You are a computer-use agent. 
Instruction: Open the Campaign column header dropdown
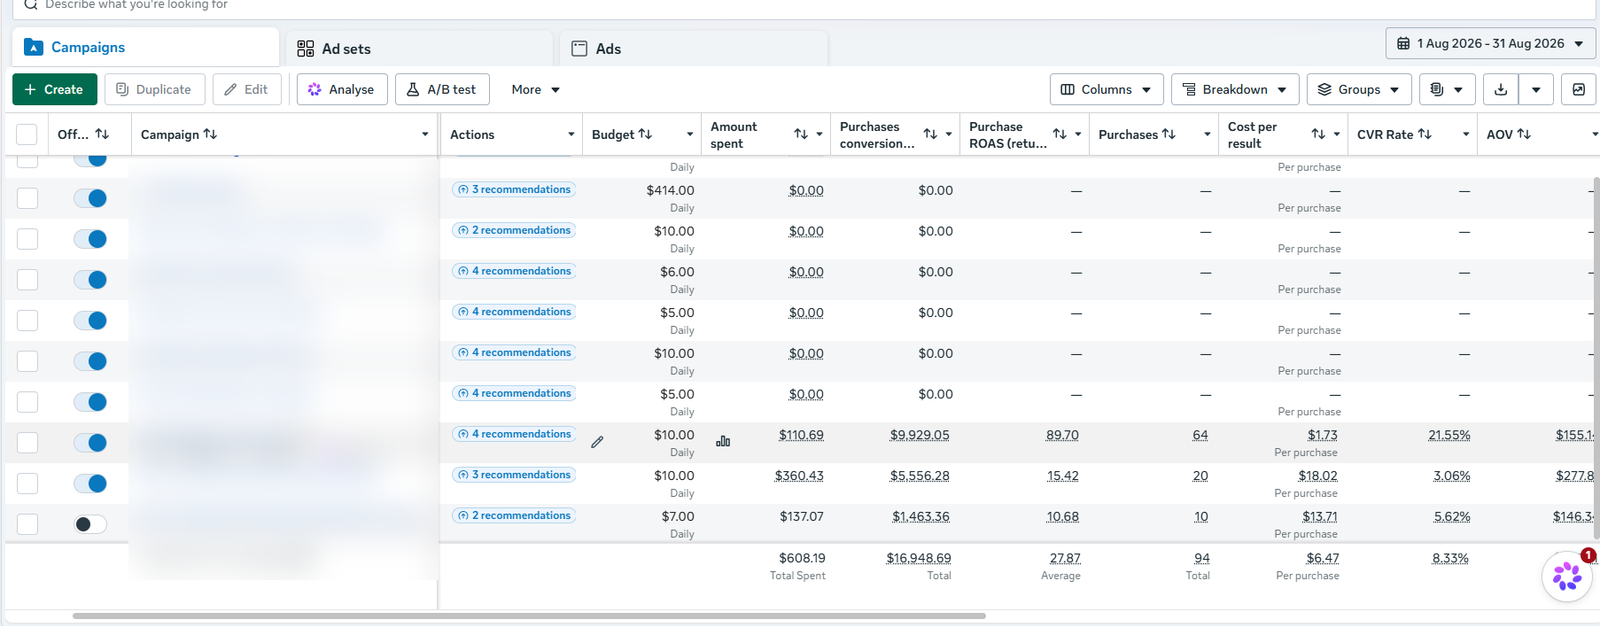425,134
